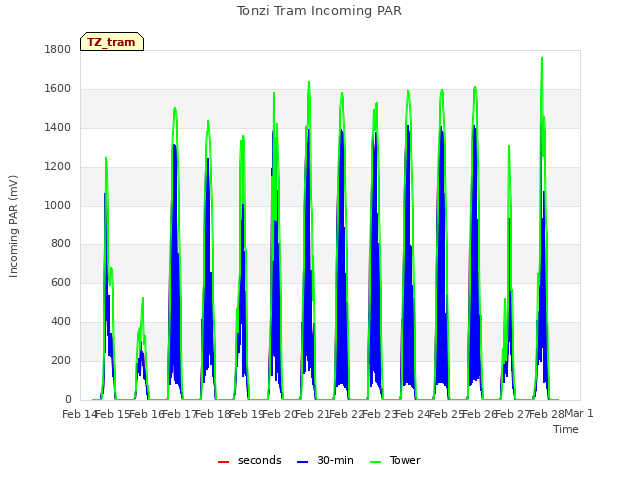The height and width of the screenshot is (480, 640).
Task: Click the 1400 y-axis tick label
Action: tap(58, 128)
